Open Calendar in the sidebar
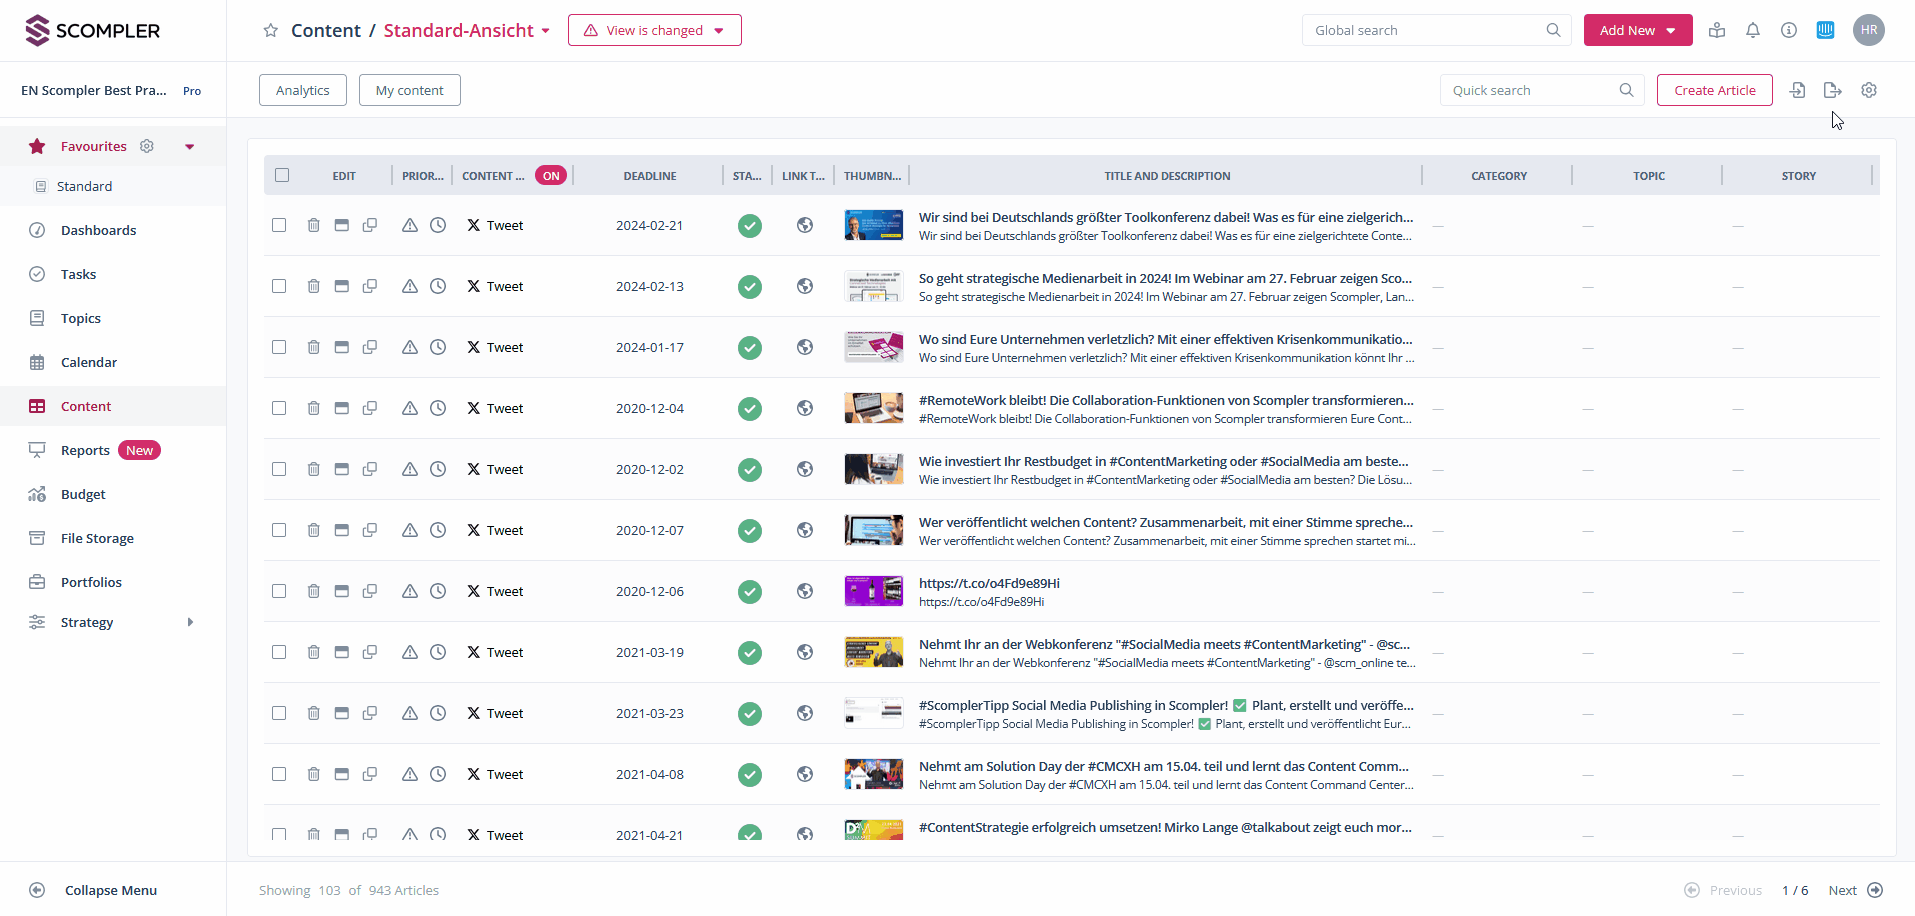The image size is (1915, 916). coord(89,362)
